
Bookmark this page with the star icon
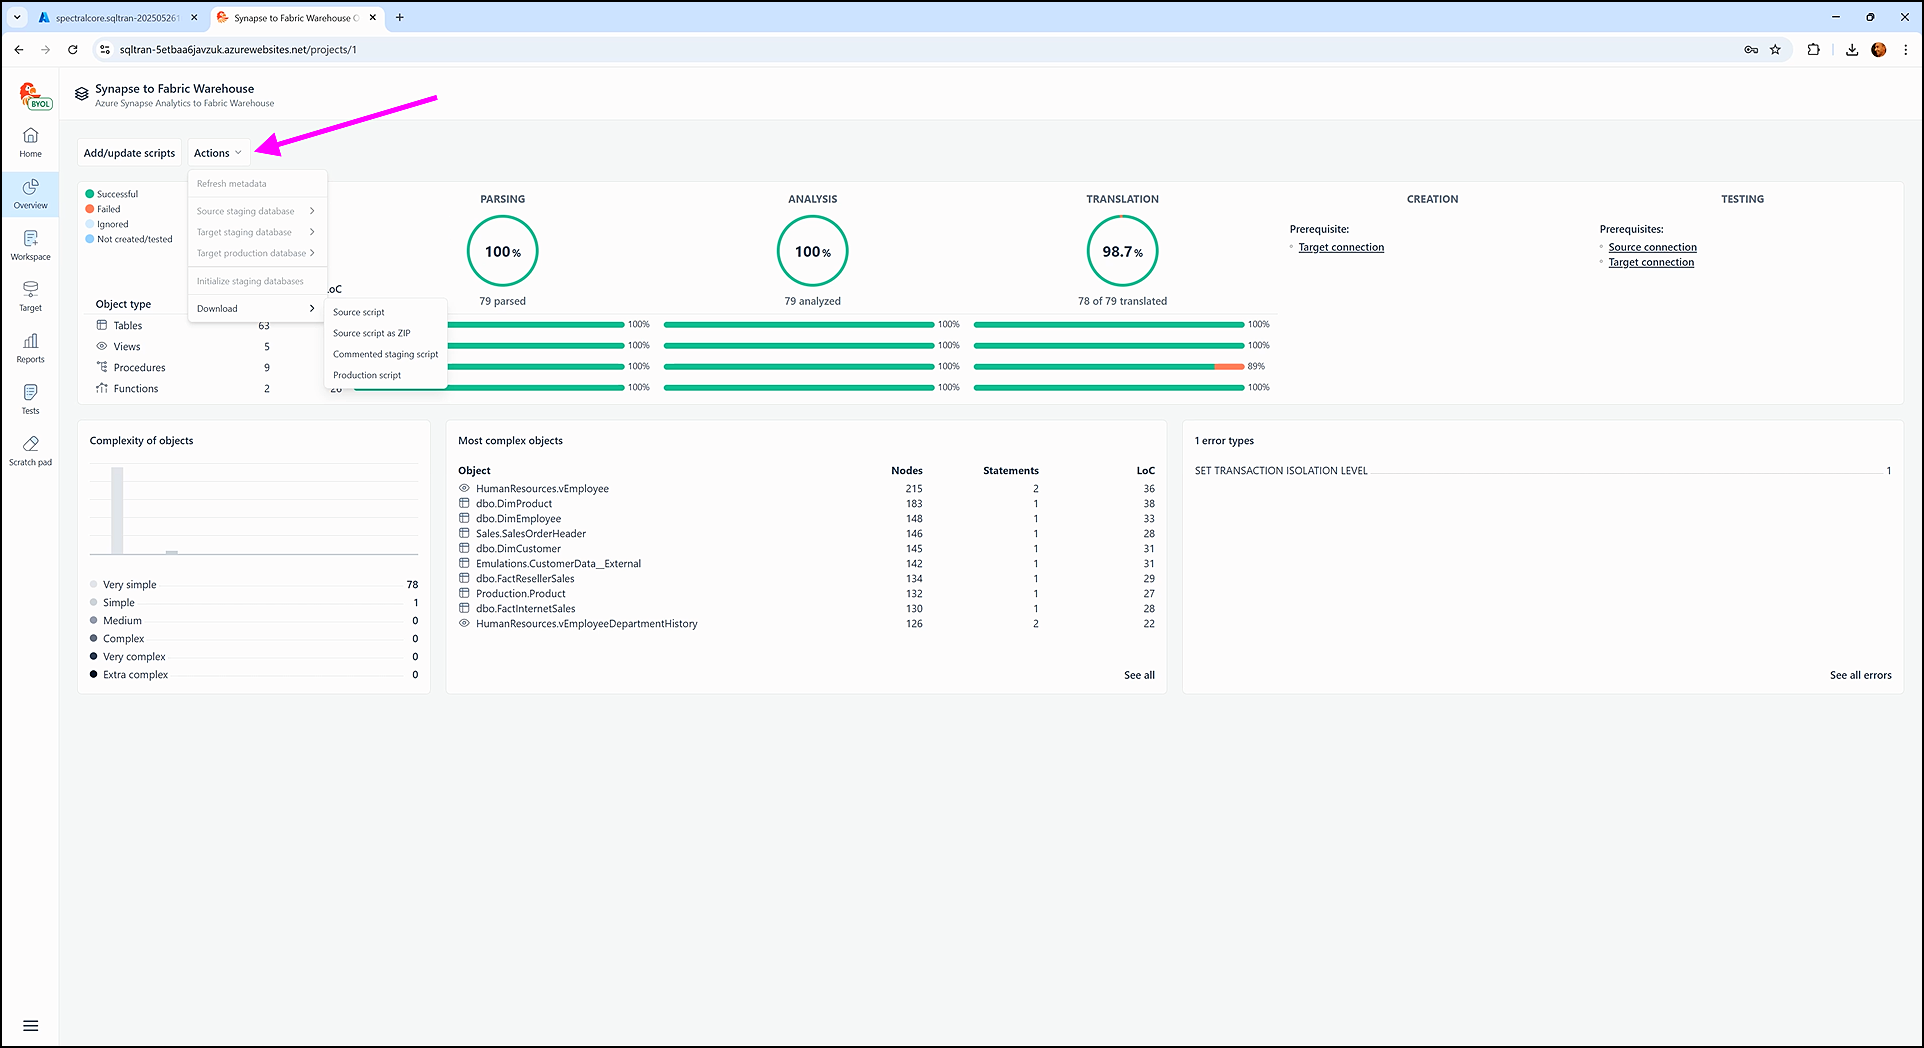[1775, 49]
